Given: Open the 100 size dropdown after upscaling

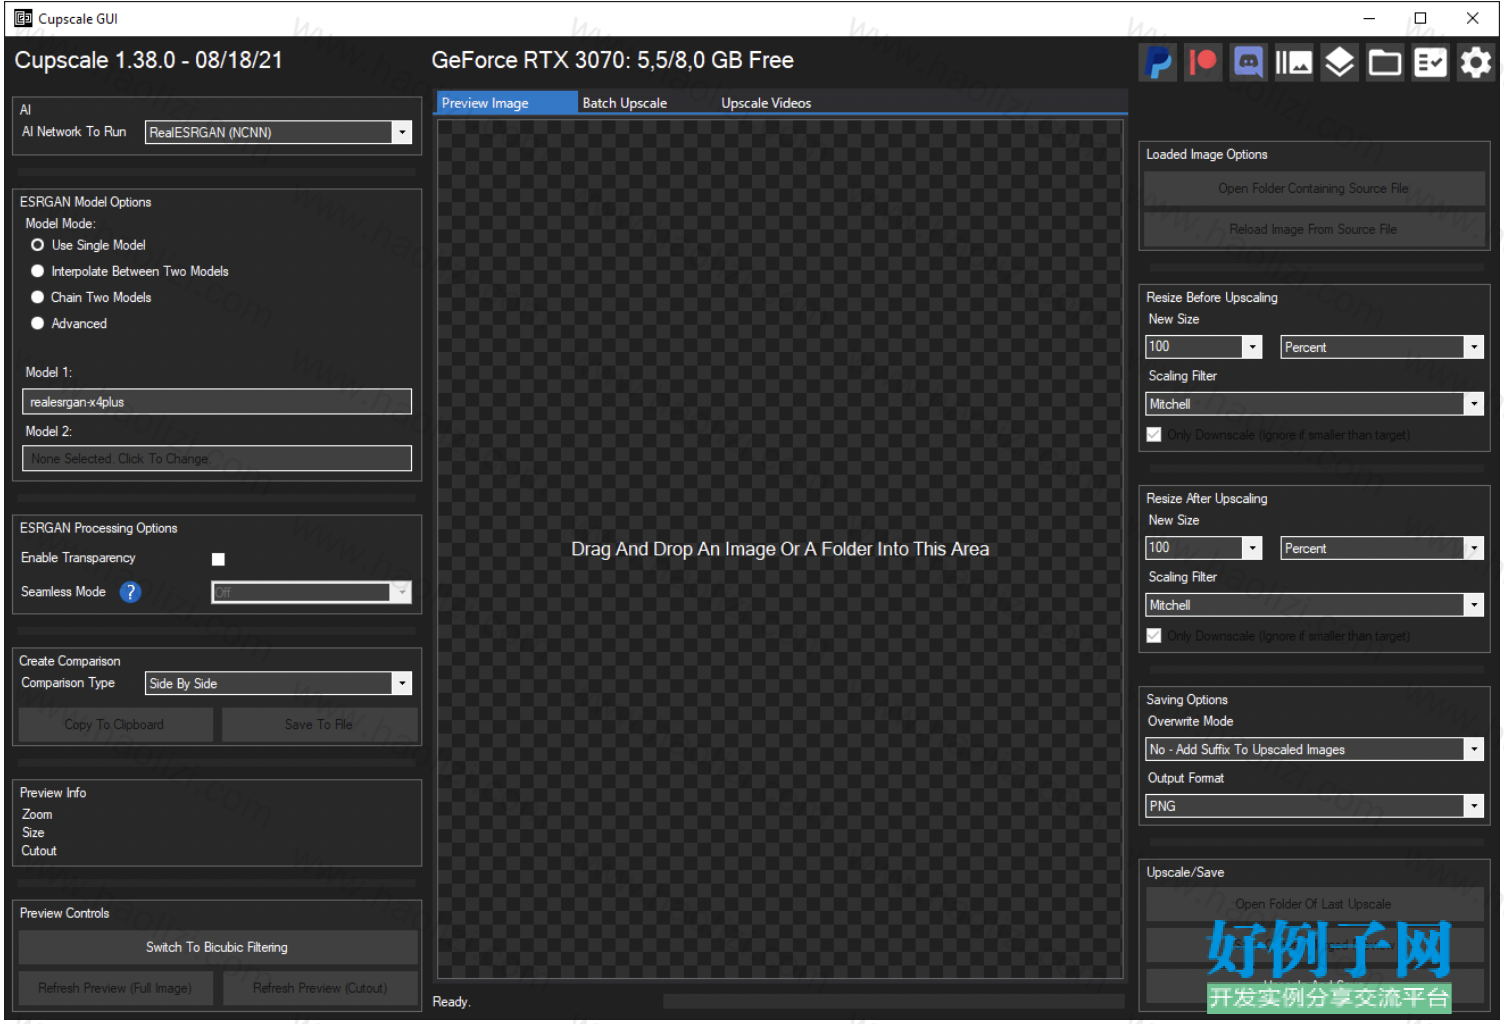Looking at the screenshot, I should pyautogui.click(x=1203, y=548).
